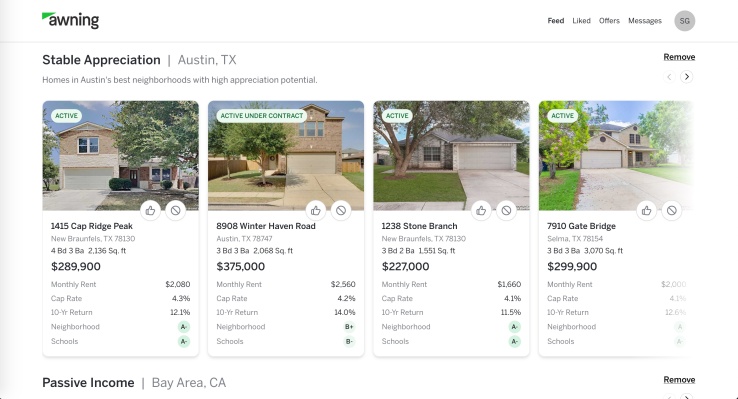Click Neighborhood B+ badge on Winter Haven Road
Image resolution: width=738 pixels, height=399 pixels.
click(x=349, y=327)
